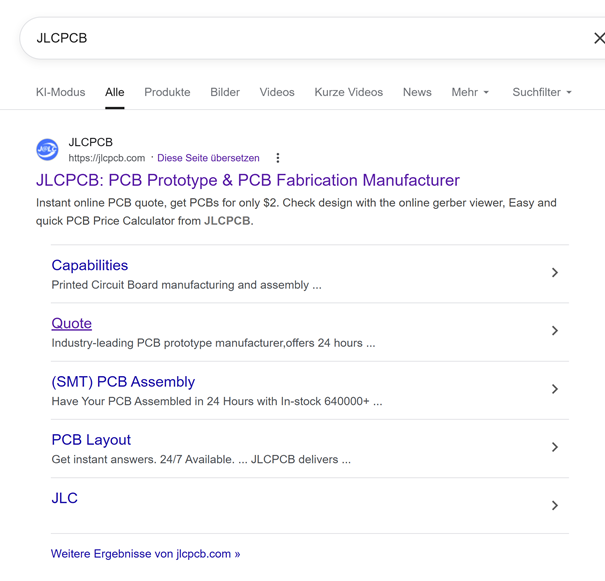Open the Capabilities sitelink

coord(90,265)
